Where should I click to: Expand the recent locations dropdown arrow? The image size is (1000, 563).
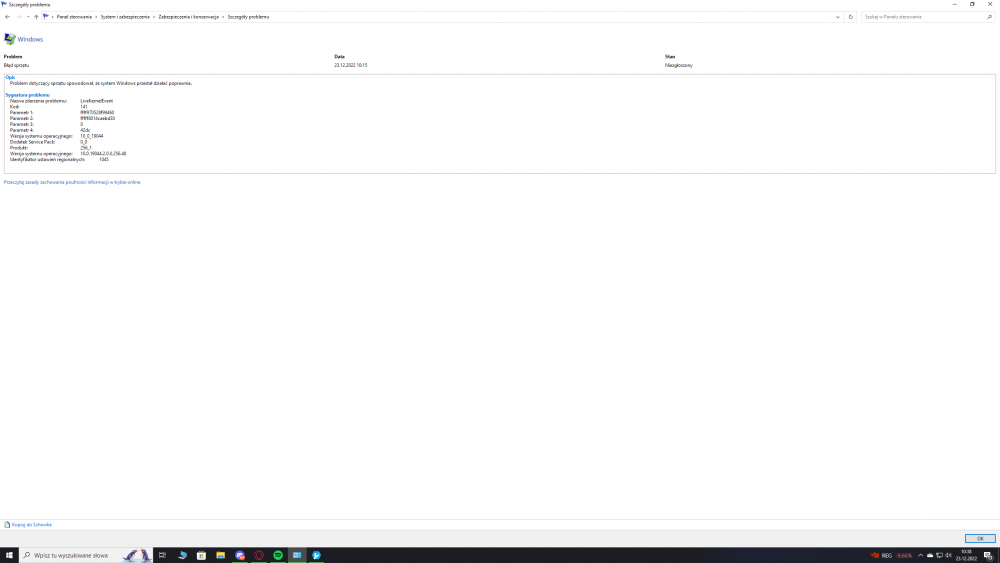(28, 17)
